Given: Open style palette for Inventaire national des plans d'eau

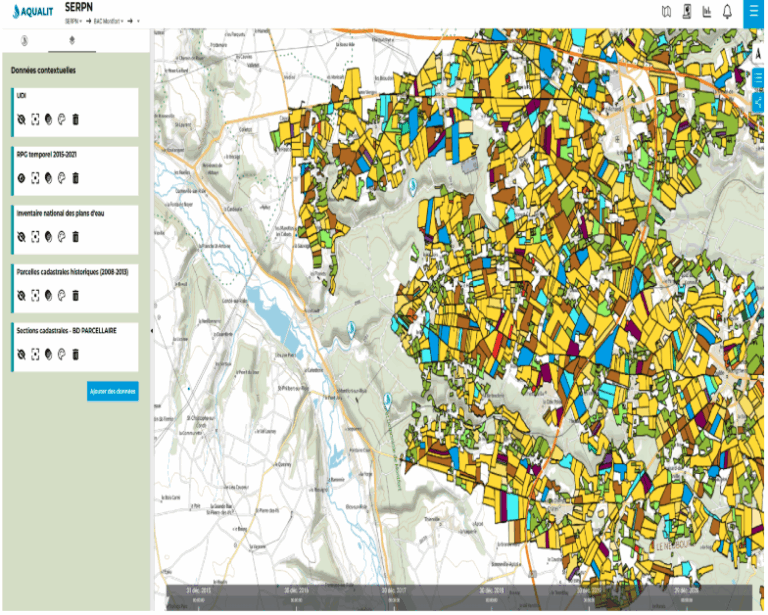Looking at the screenshot, I should pyautogui.click(x=62, y=237).
